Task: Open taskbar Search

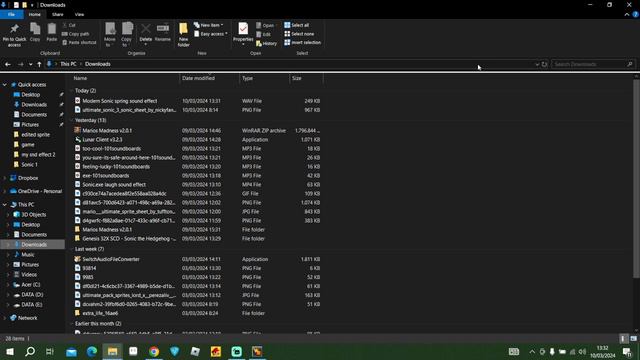Action: coord(30,351)
